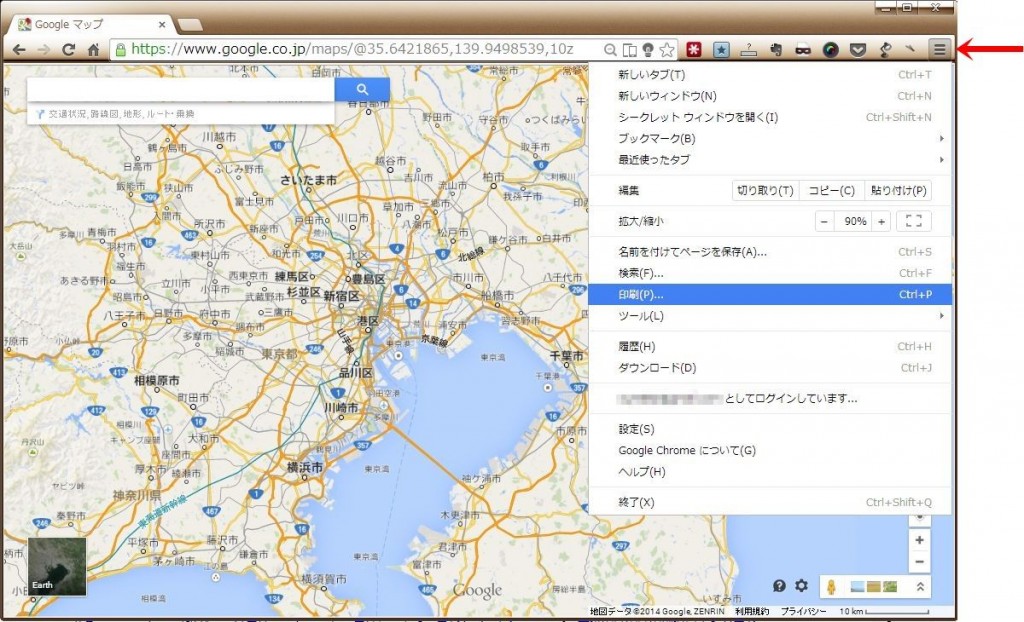Image resolution: width=1024 pixels, height=622 pixels.
Task: Go to the browser home page icon
Action: point(93,50)
